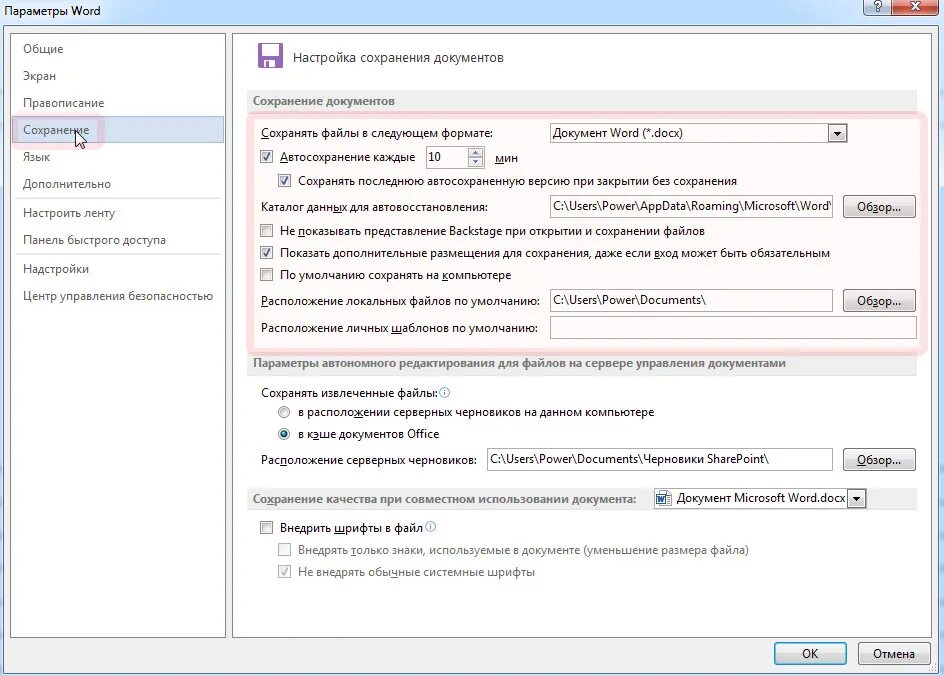Click the Настройка сохранения документов heading
Screen dimensions: 944x676
398,58
